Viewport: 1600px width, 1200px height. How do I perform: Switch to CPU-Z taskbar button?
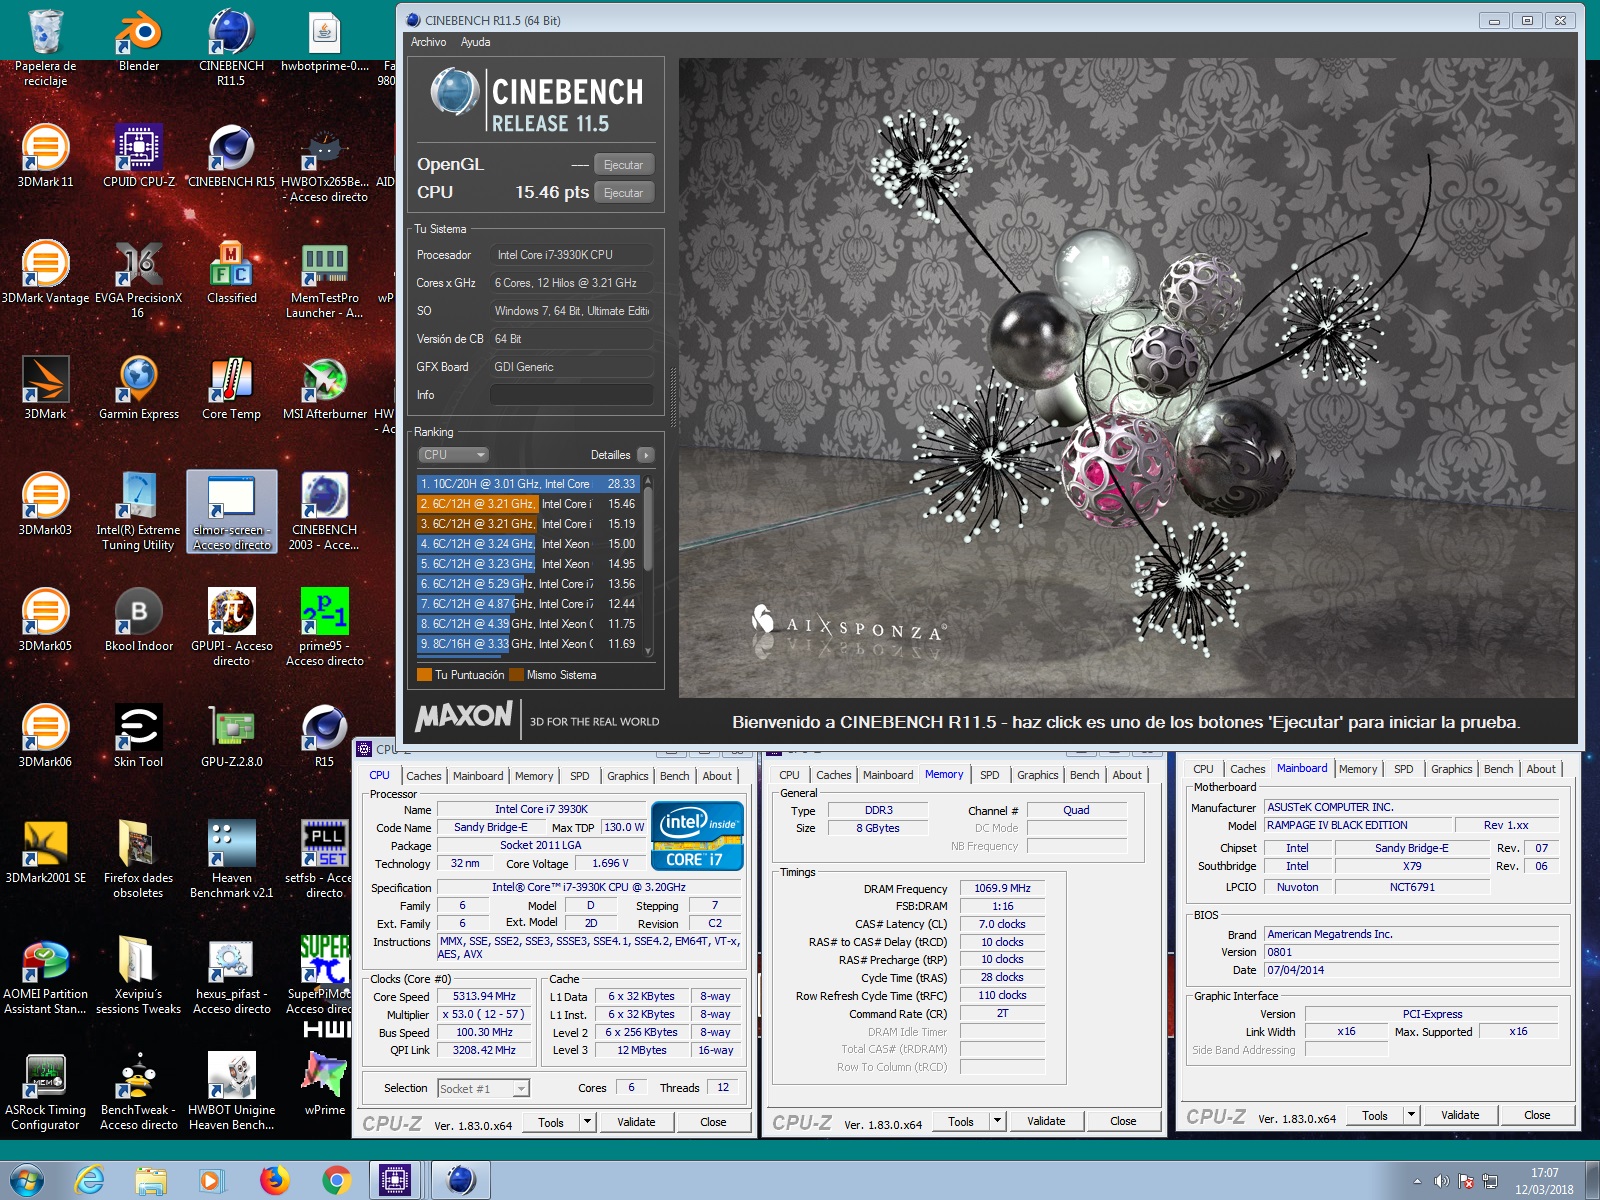[395, 1180]
